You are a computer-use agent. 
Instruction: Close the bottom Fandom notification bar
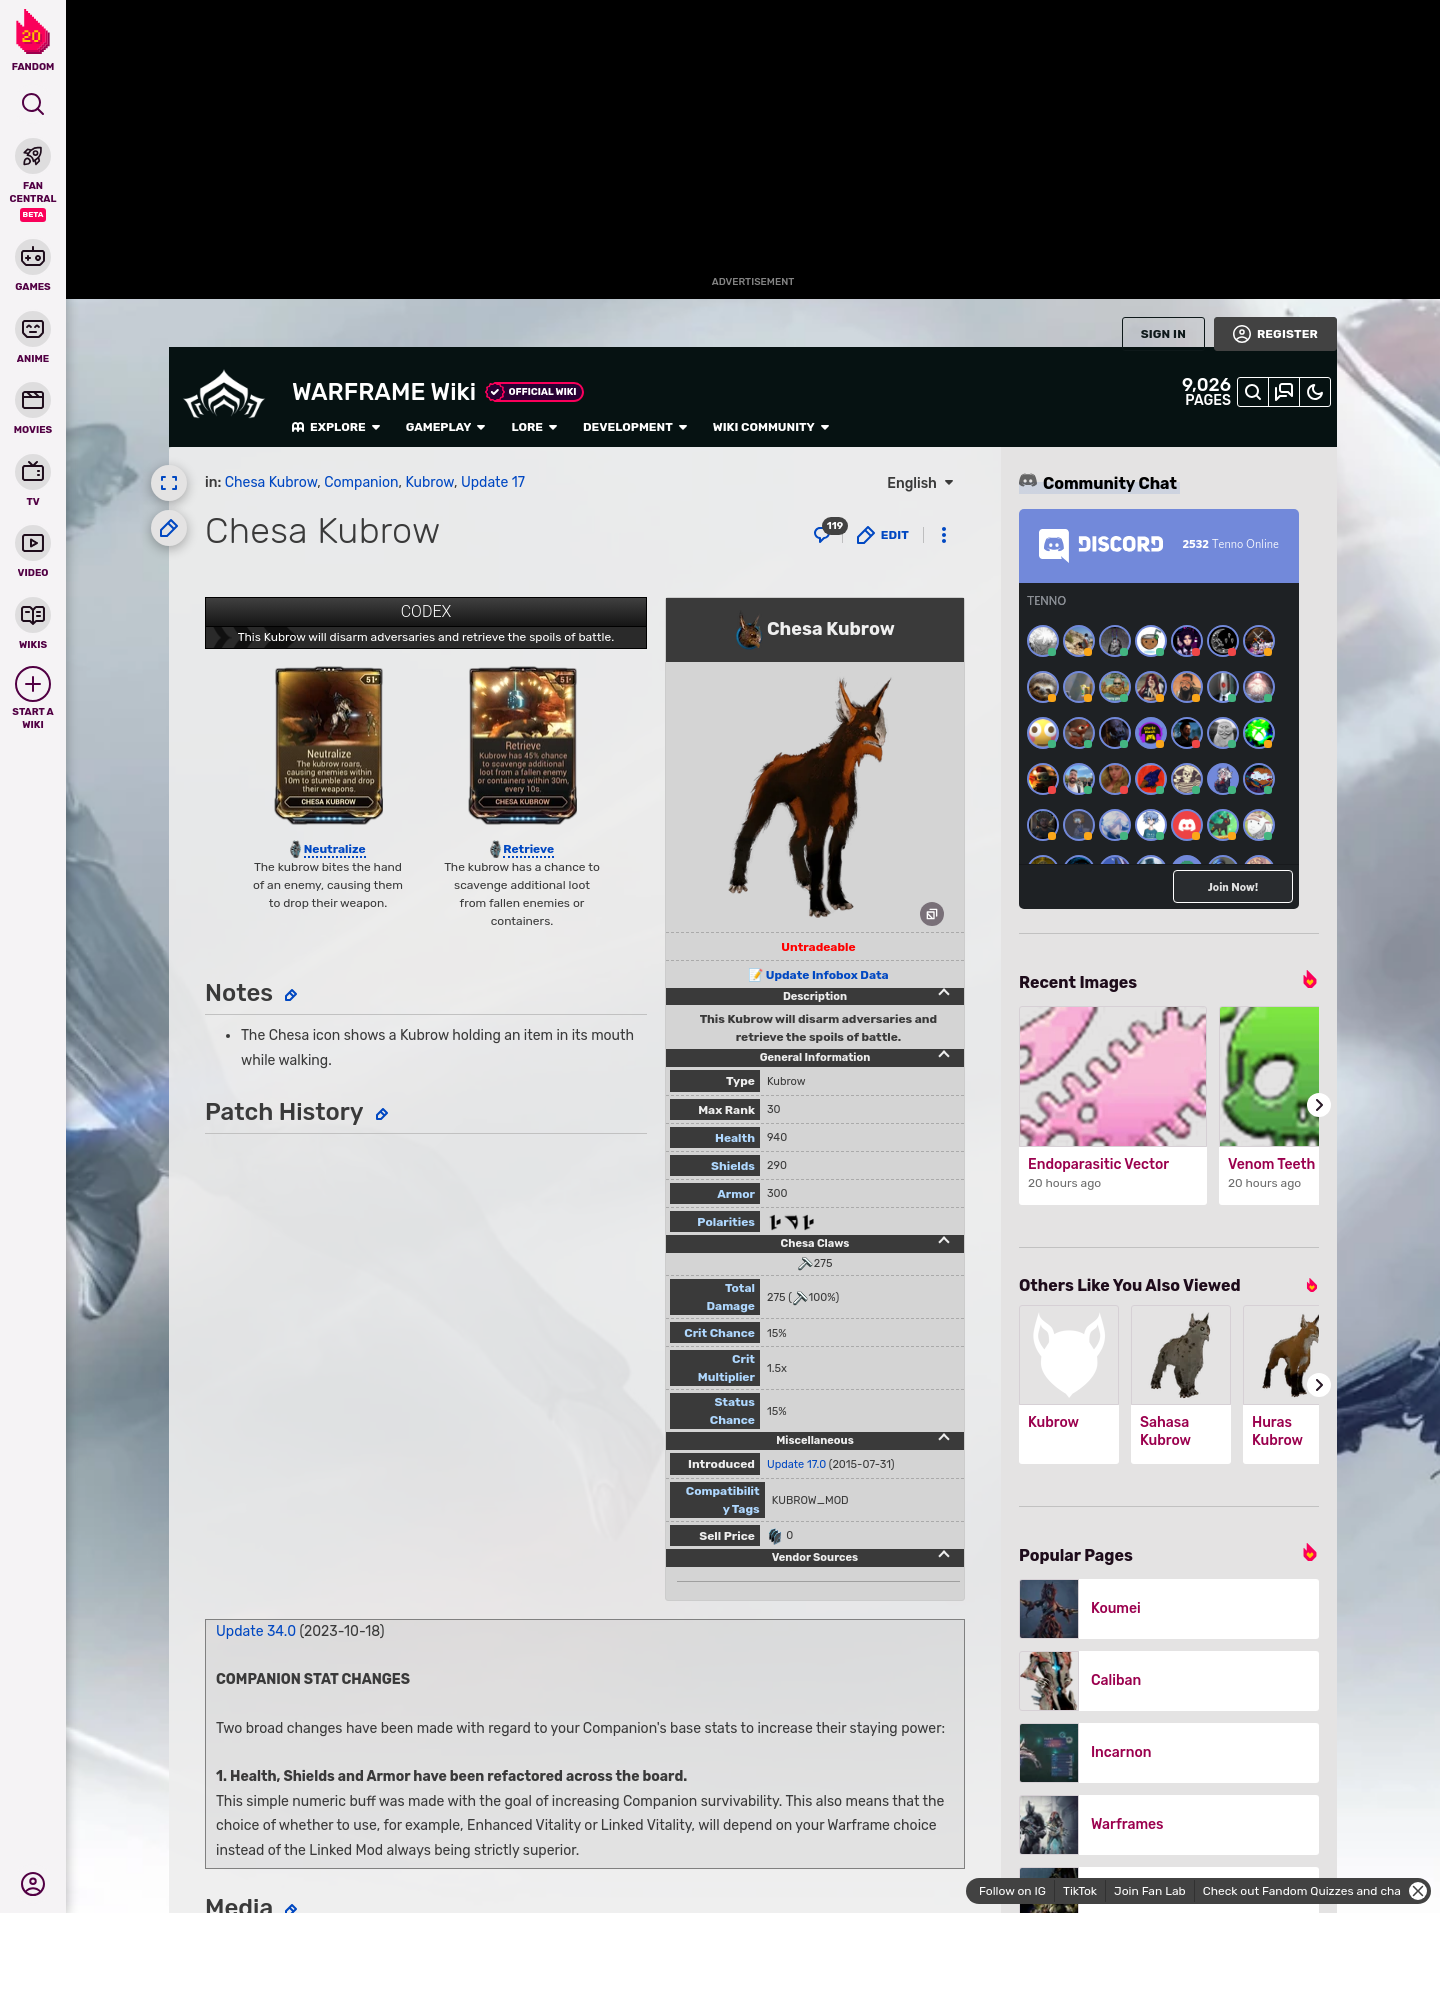[x=1418, y=1891]
